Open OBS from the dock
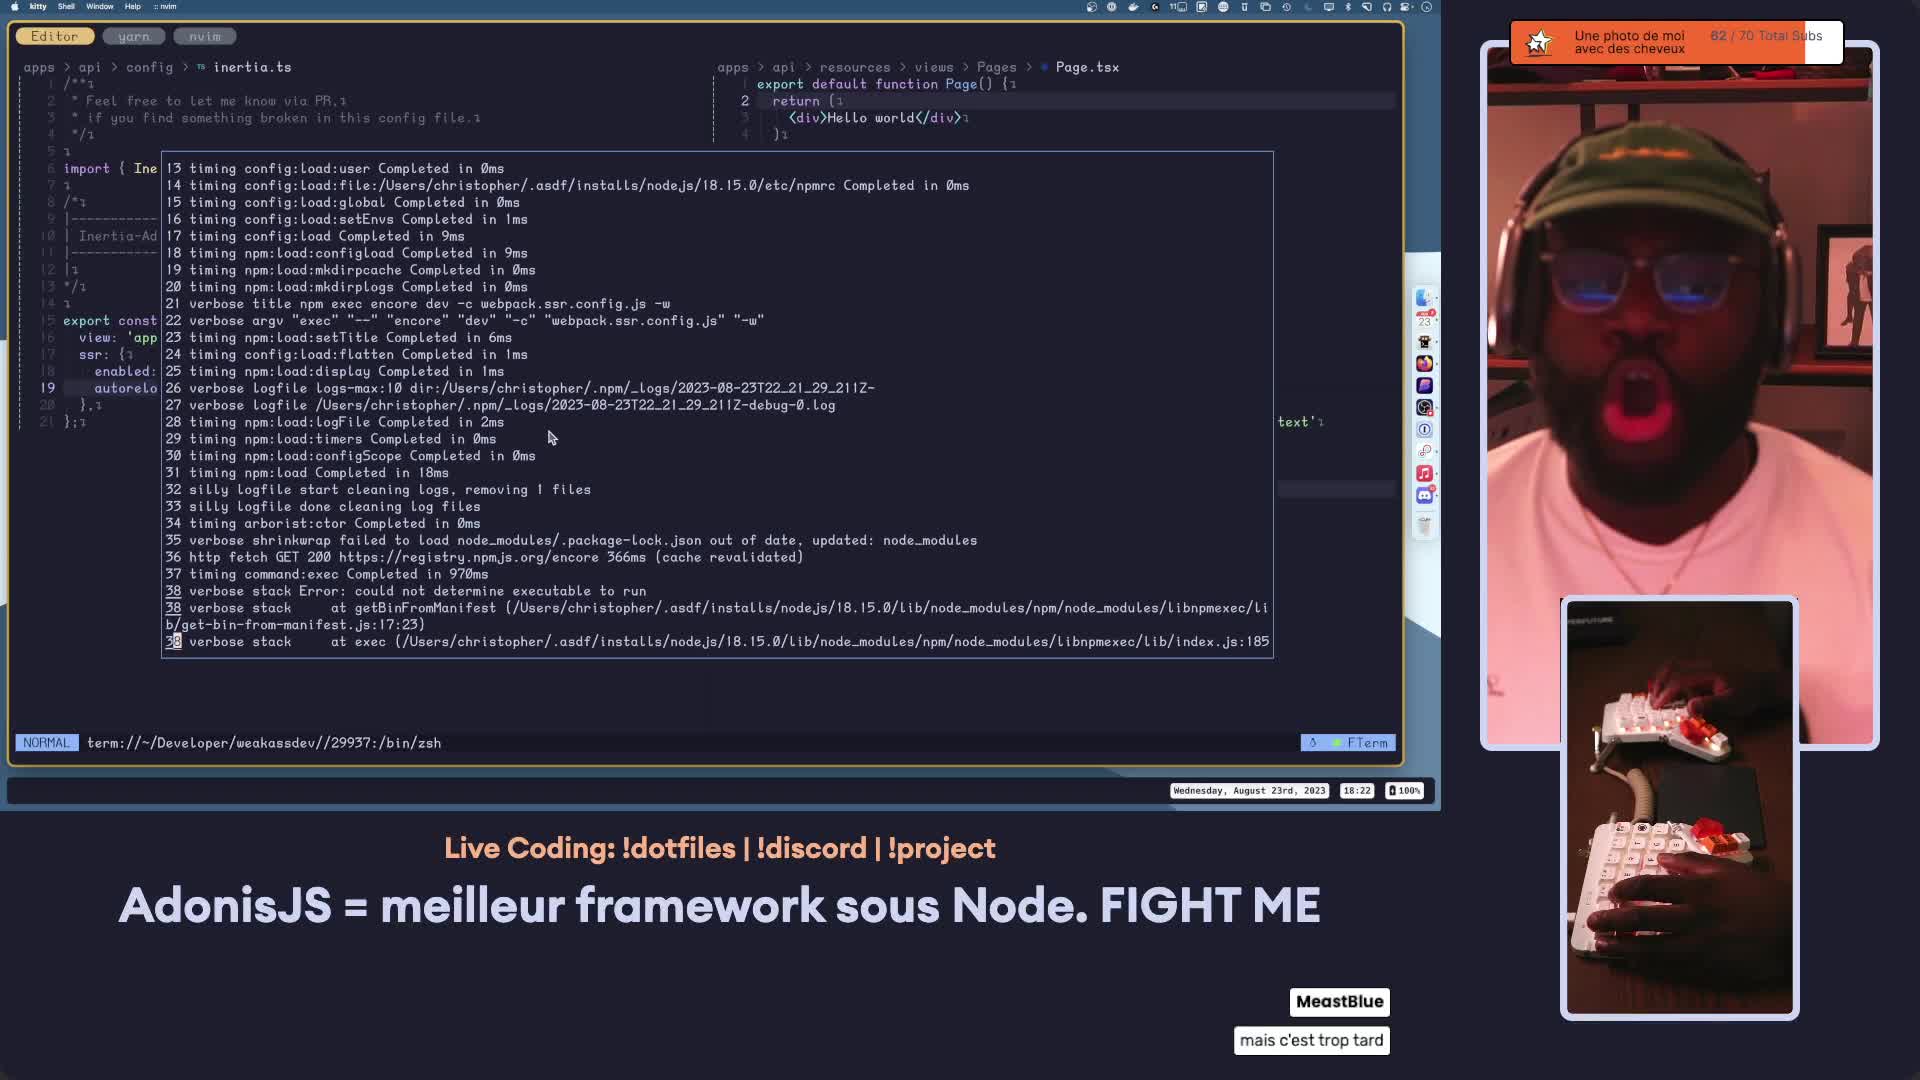Image resolution: width=1920 pixels, height=1080 pixels. (1424, 407)
